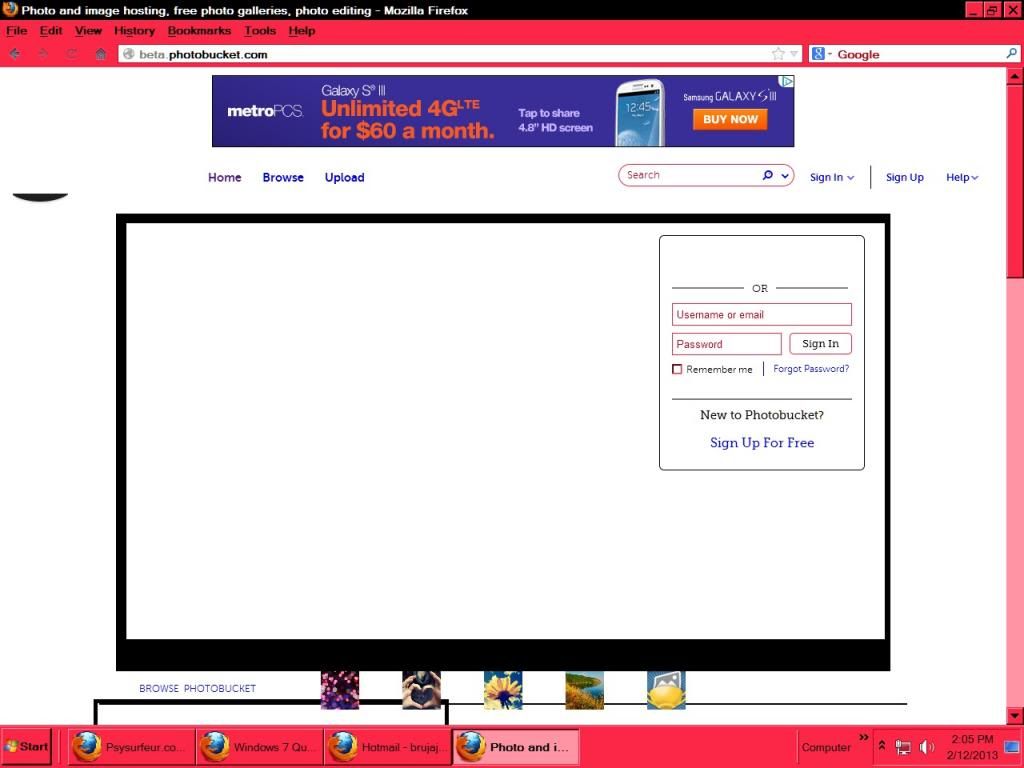
Task: Click the network icon in system tray
Action: tap(903, 747)
